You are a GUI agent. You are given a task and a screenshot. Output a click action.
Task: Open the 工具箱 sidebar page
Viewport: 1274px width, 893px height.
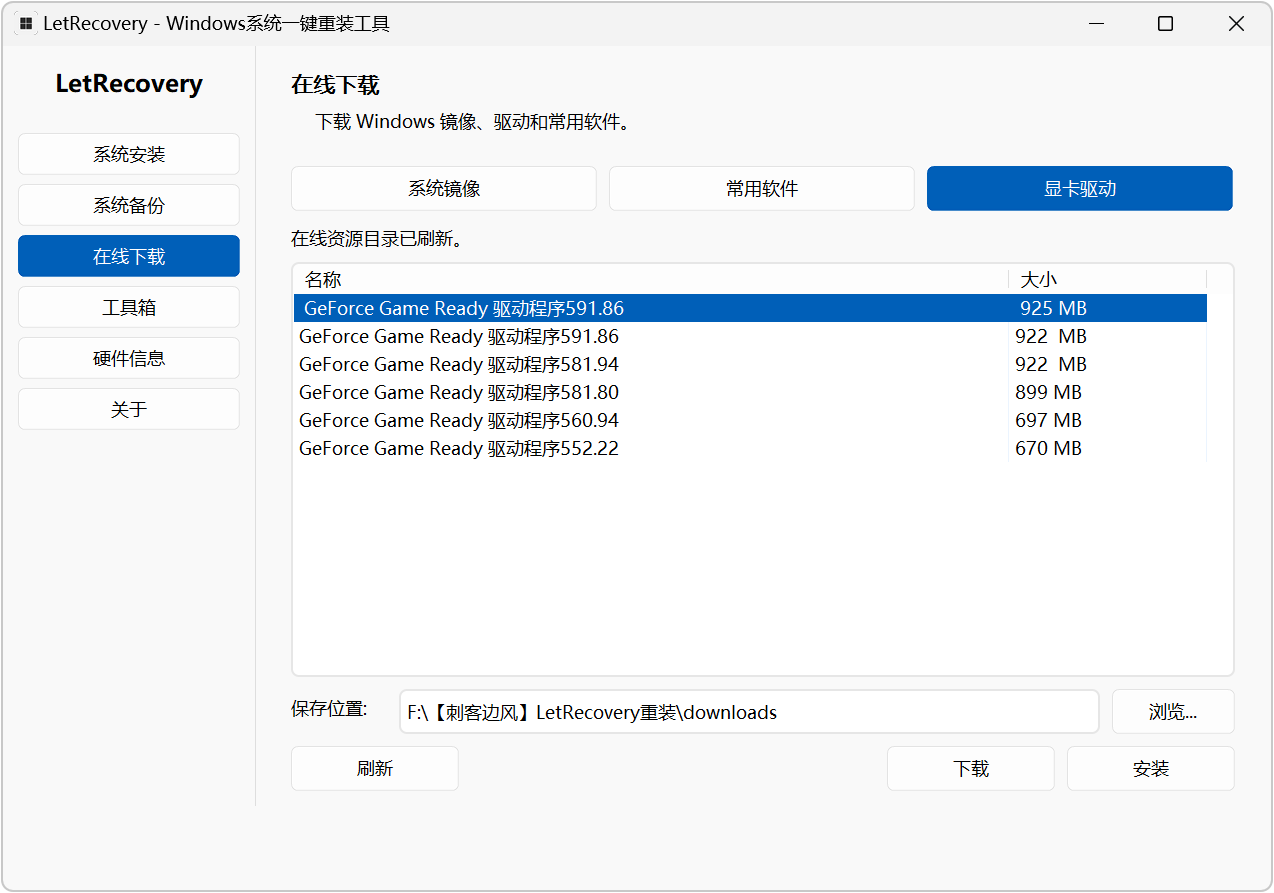click(x=129, y=307)
